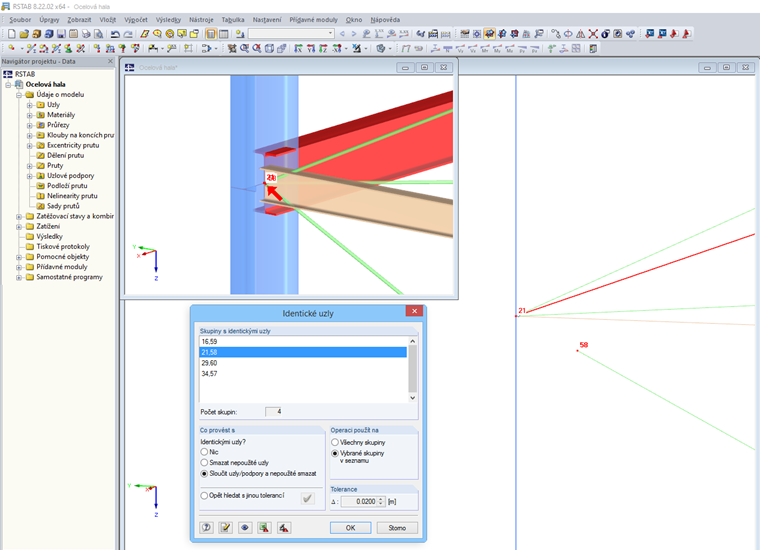Click the rightmost small icon left of the OK button
The height and width of the screenshot is (550, 760).
pos(284,527)
